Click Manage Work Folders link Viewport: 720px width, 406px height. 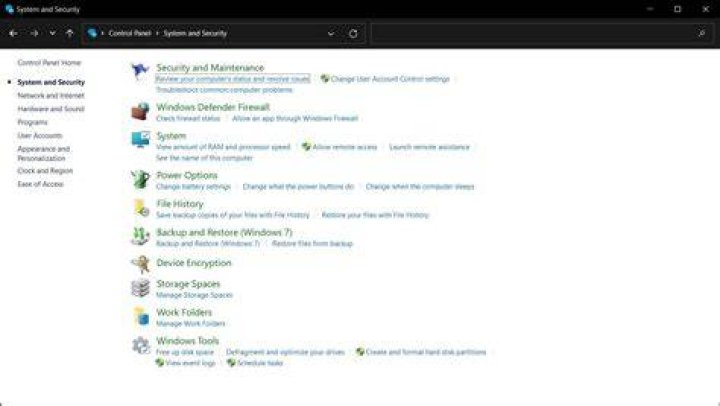point(191,323)
